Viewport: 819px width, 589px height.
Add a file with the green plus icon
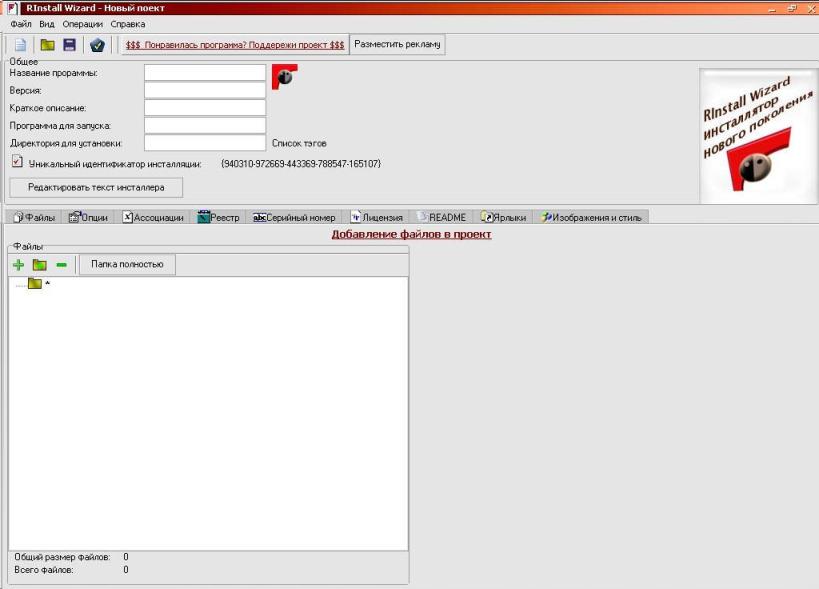(18, 265)
